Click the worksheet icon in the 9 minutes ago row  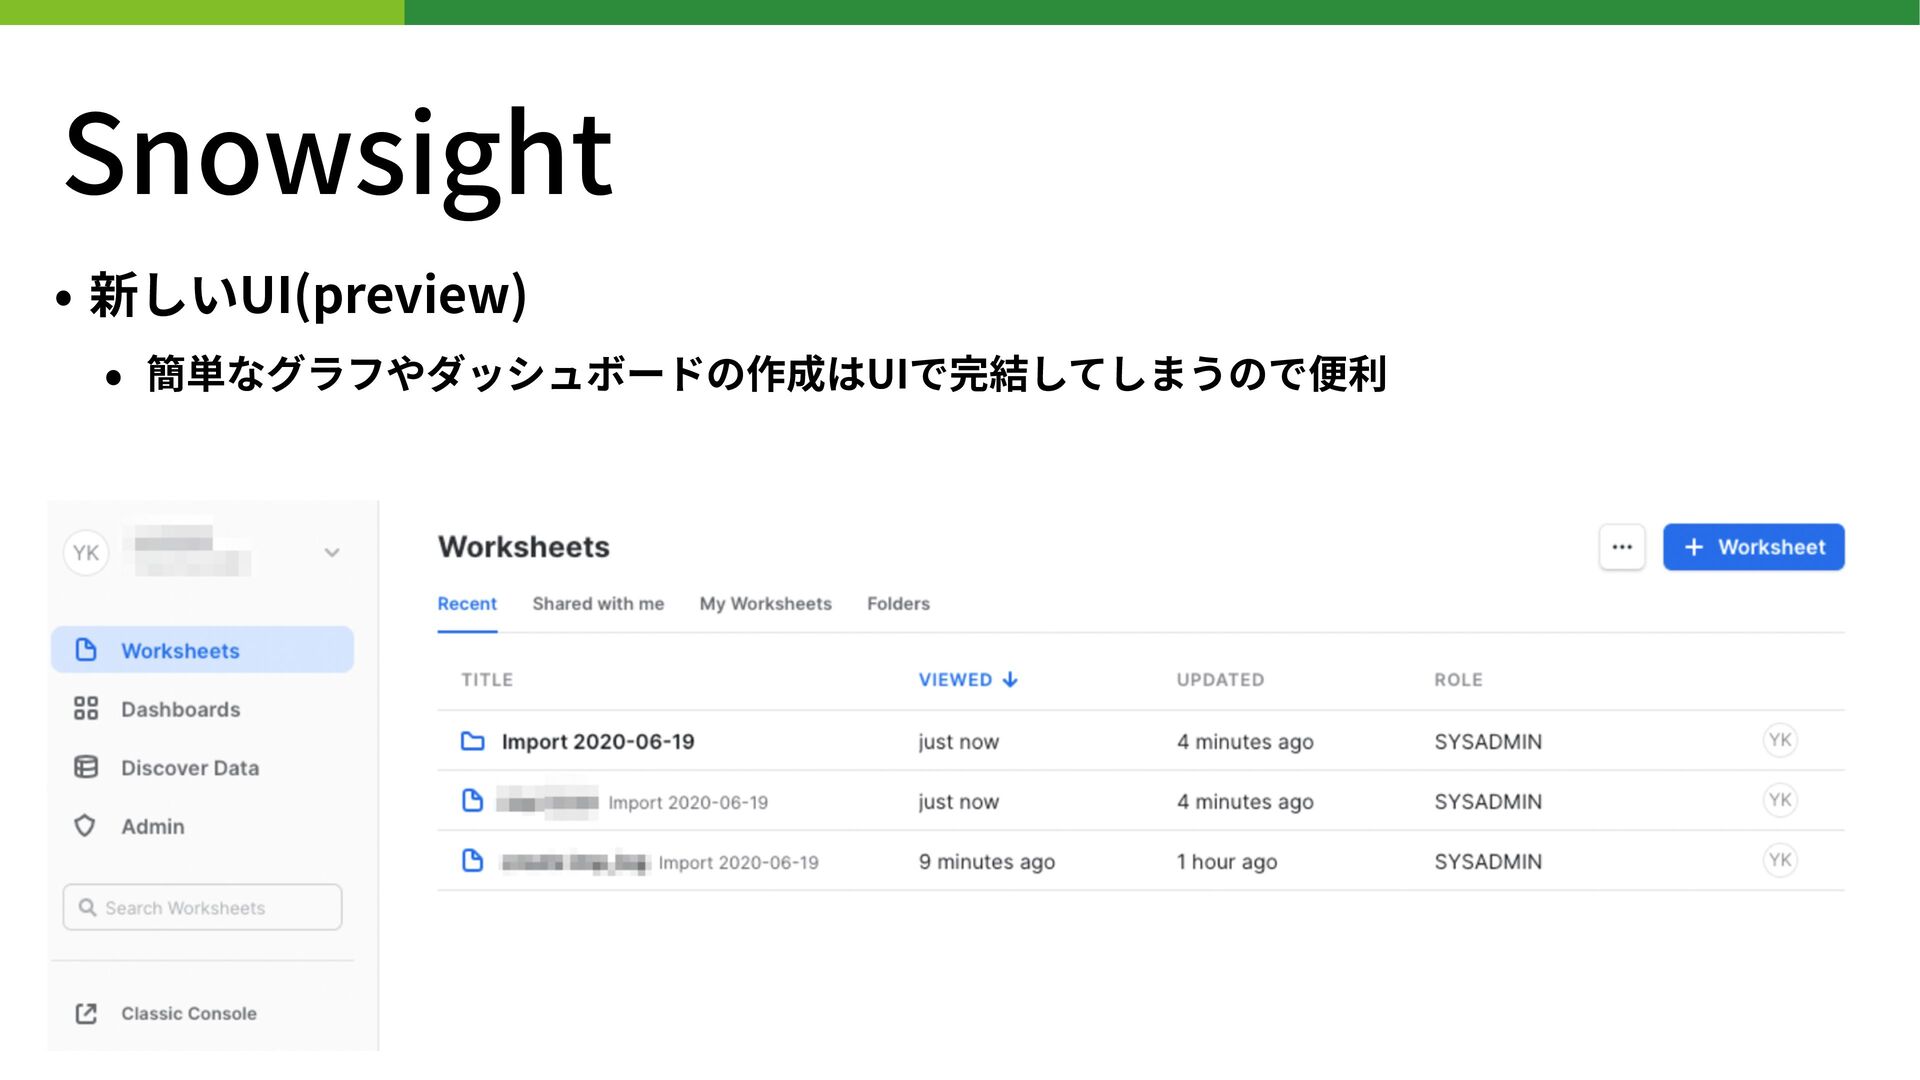pyautogui.click(x=472, y=861)
